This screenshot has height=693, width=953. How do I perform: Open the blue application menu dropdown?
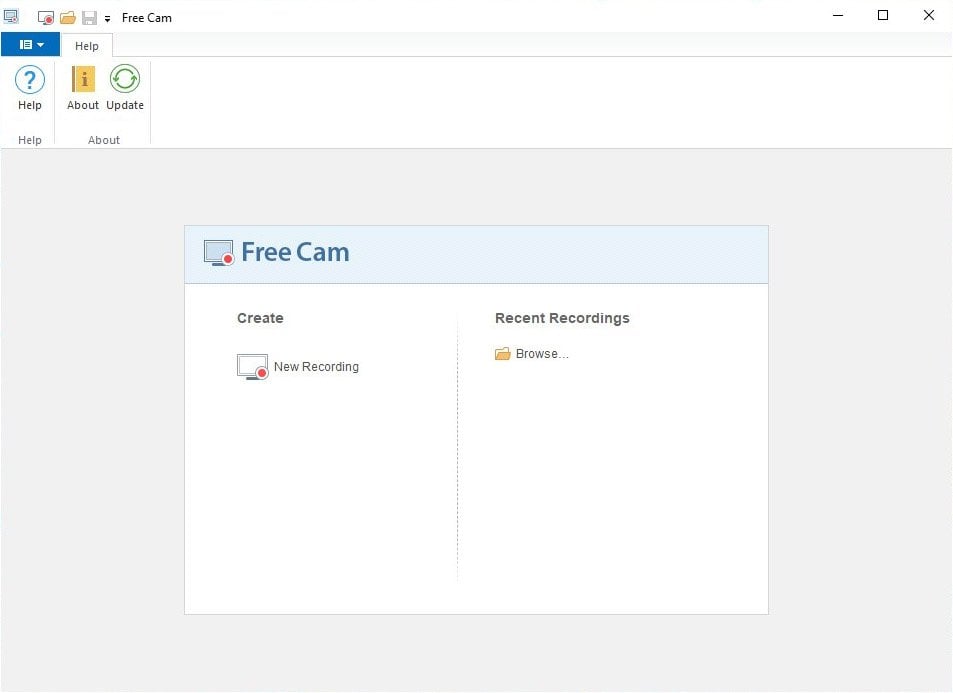pyautogui.click(x=31, y=45)
